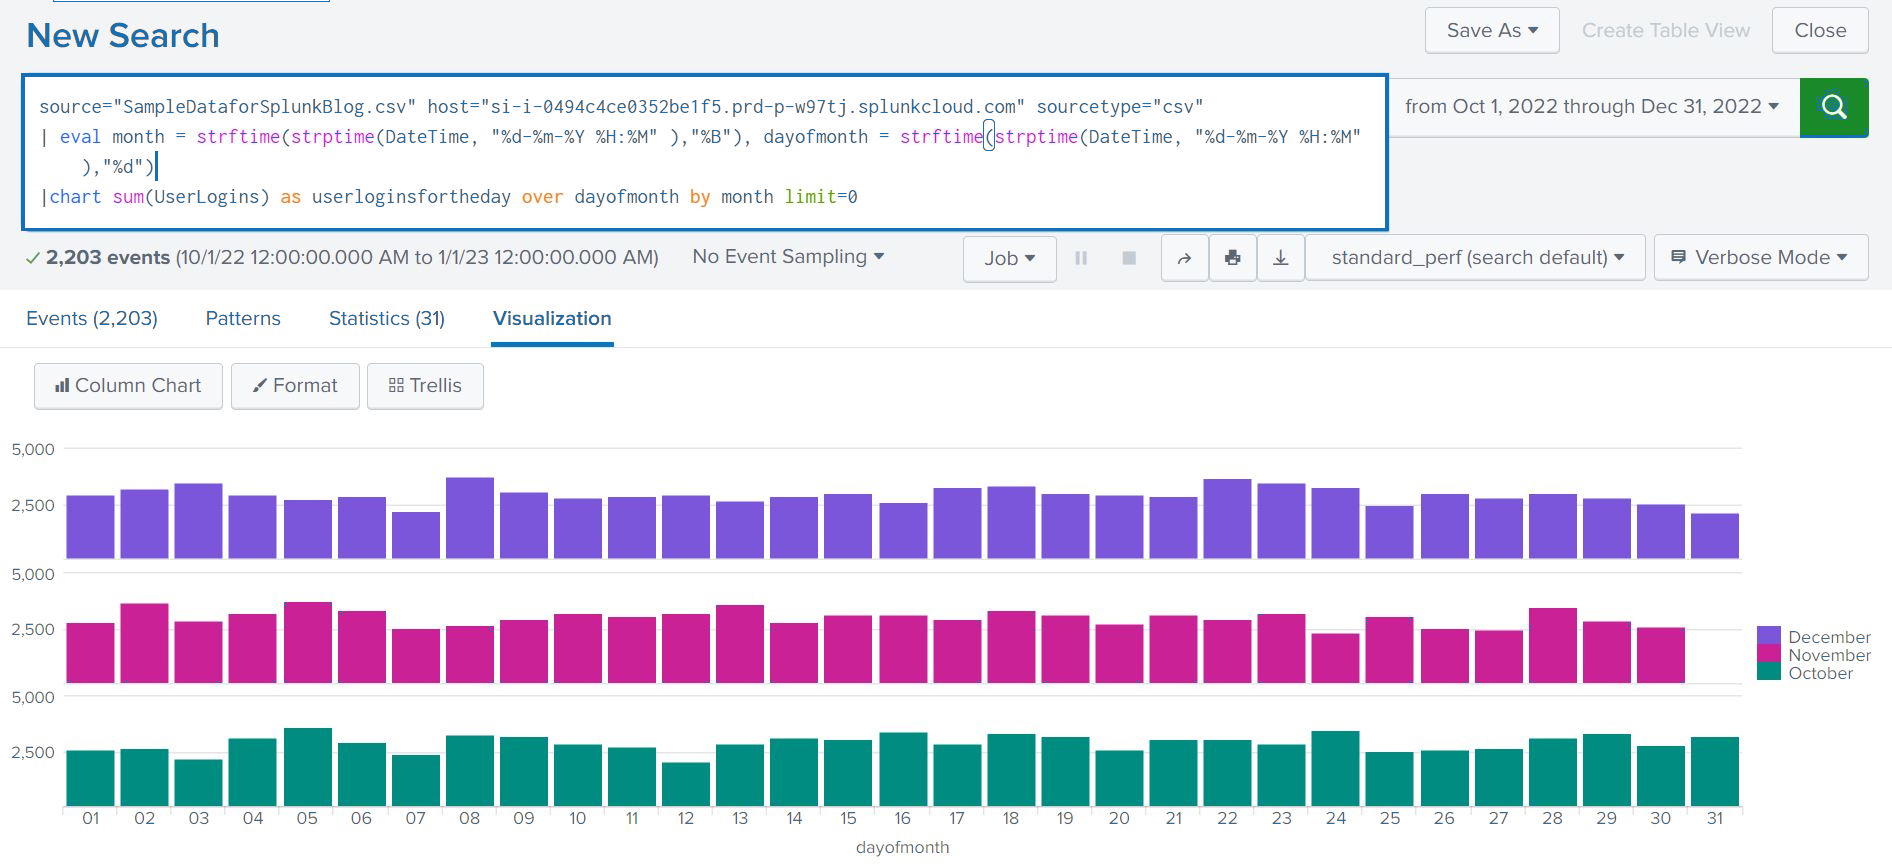This screenshot has width=1892, height=866.
Task: Open standard_perf workload pool dropdown
Action: pos(1476,258)
